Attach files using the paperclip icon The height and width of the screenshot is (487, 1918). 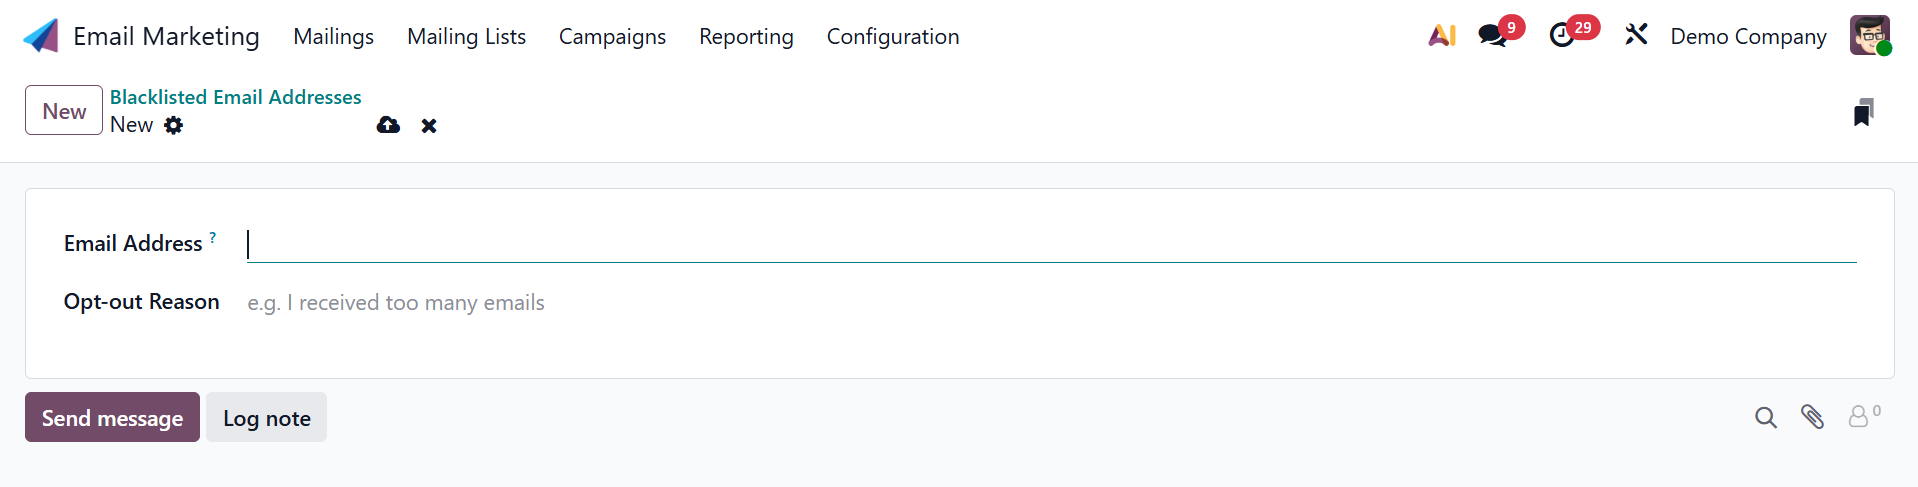(1812, 417)
